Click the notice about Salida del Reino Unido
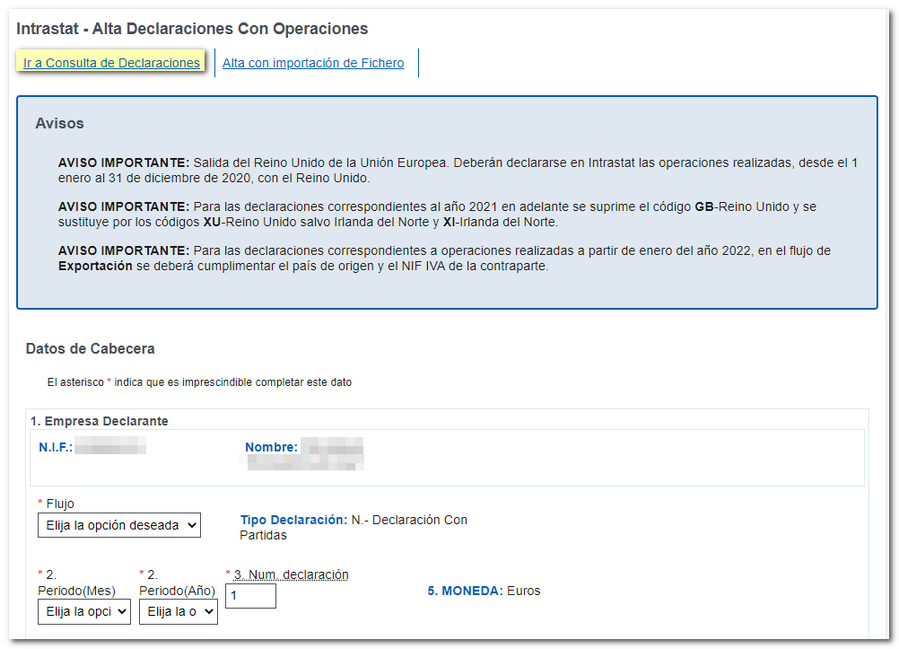Viewport: 899px width, 649px height. tap(457, 170)
